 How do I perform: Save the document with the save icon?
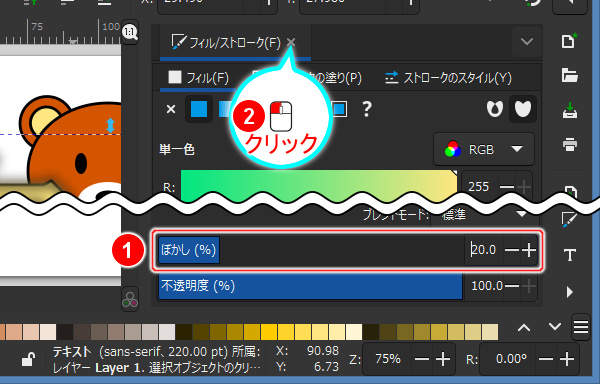pos(570,110)
